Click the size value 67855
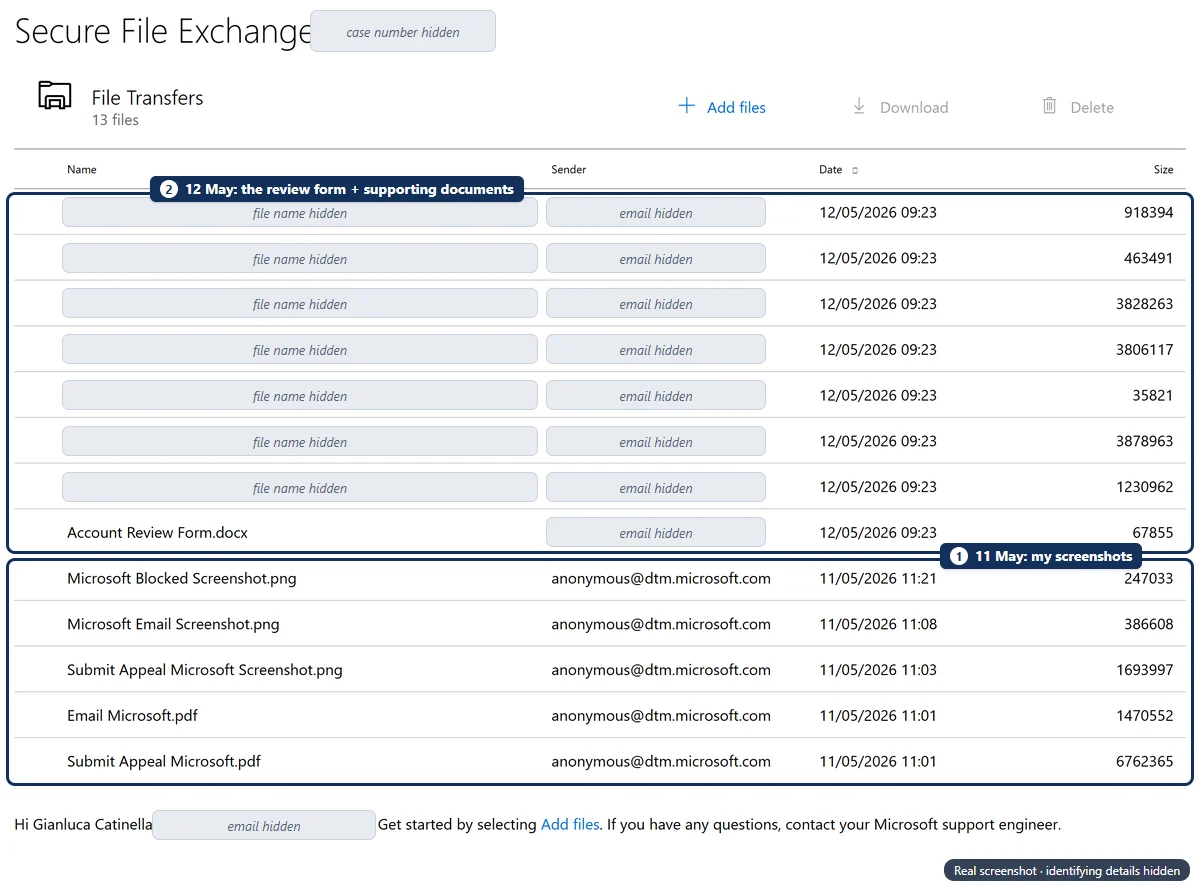Screen dimensions: 1200x890 click(1153, 533)
